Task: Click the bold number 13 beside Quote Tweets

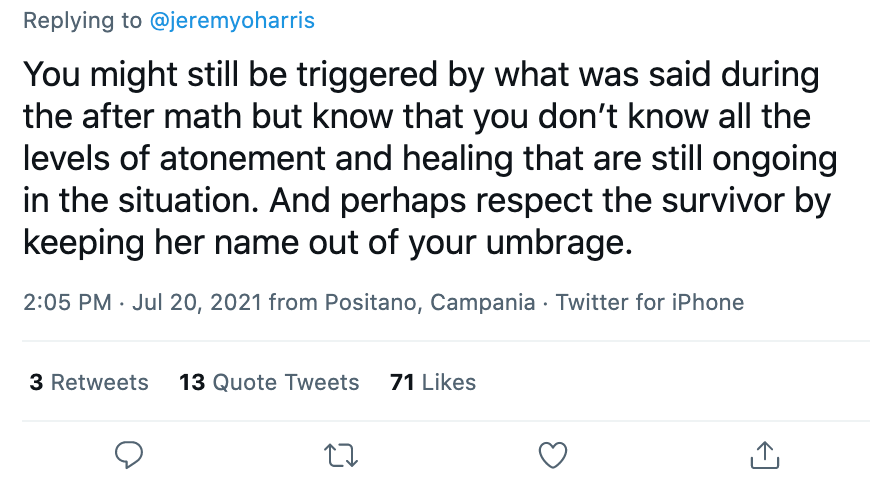Action: 192,382
